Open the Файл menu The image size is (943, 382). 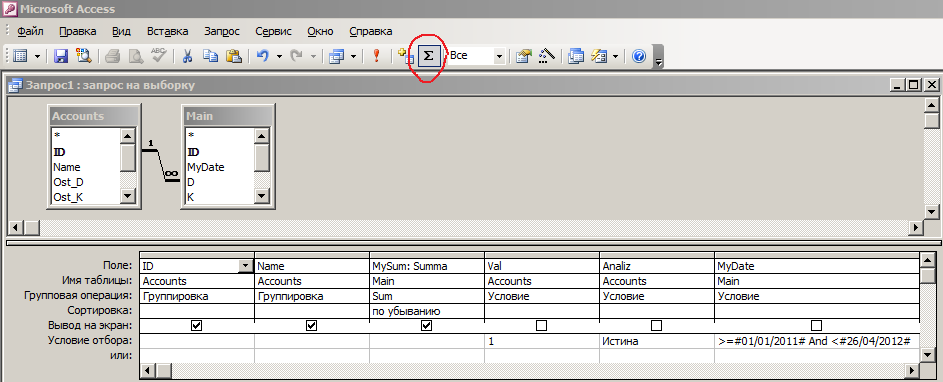30,31
